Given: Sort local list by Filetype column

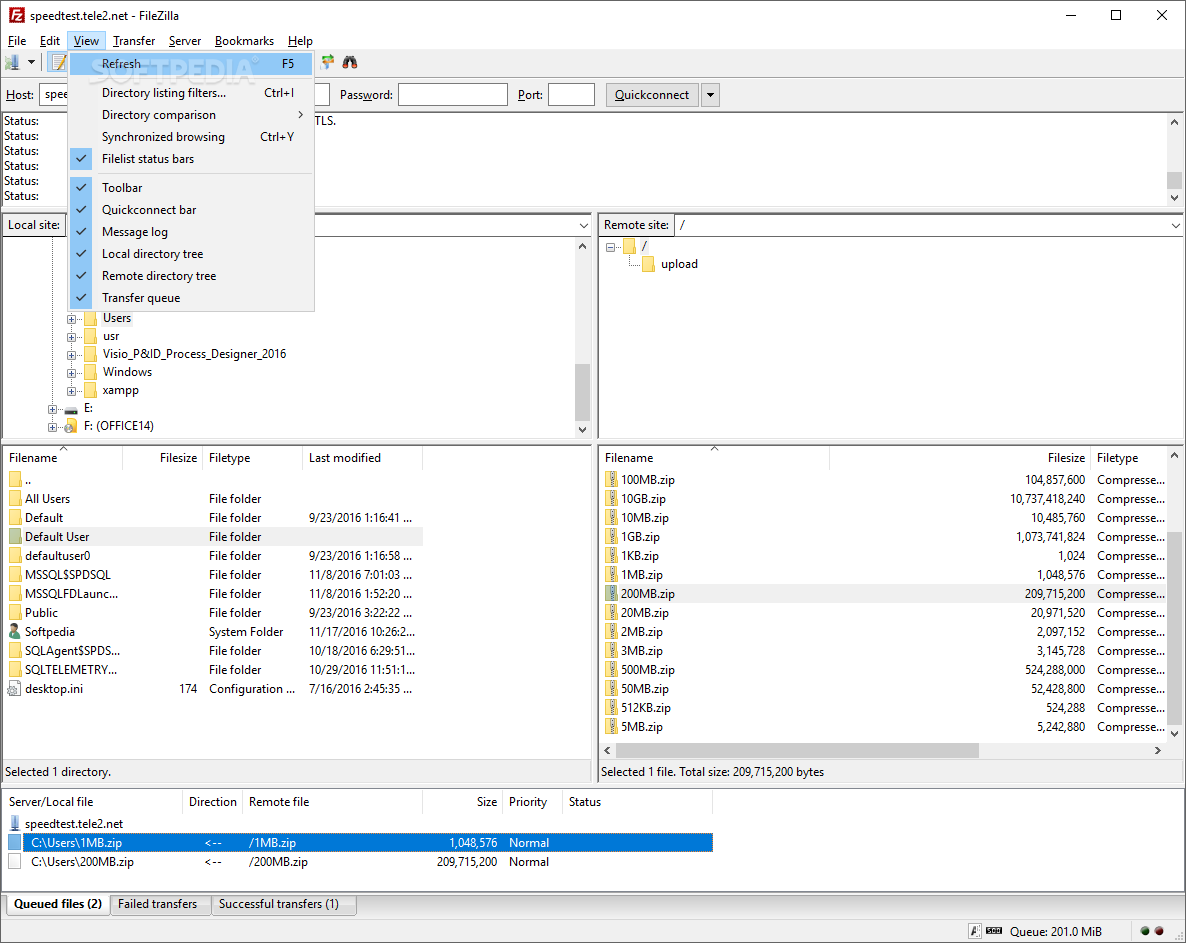Looking at the screenshot, I should pos(252,458).
